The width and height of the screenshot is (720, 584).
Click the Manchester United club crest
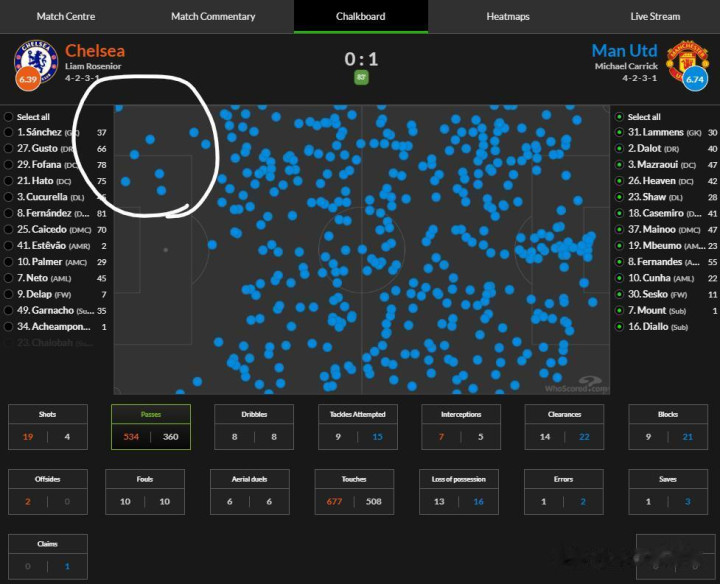(x=687, y=61)
